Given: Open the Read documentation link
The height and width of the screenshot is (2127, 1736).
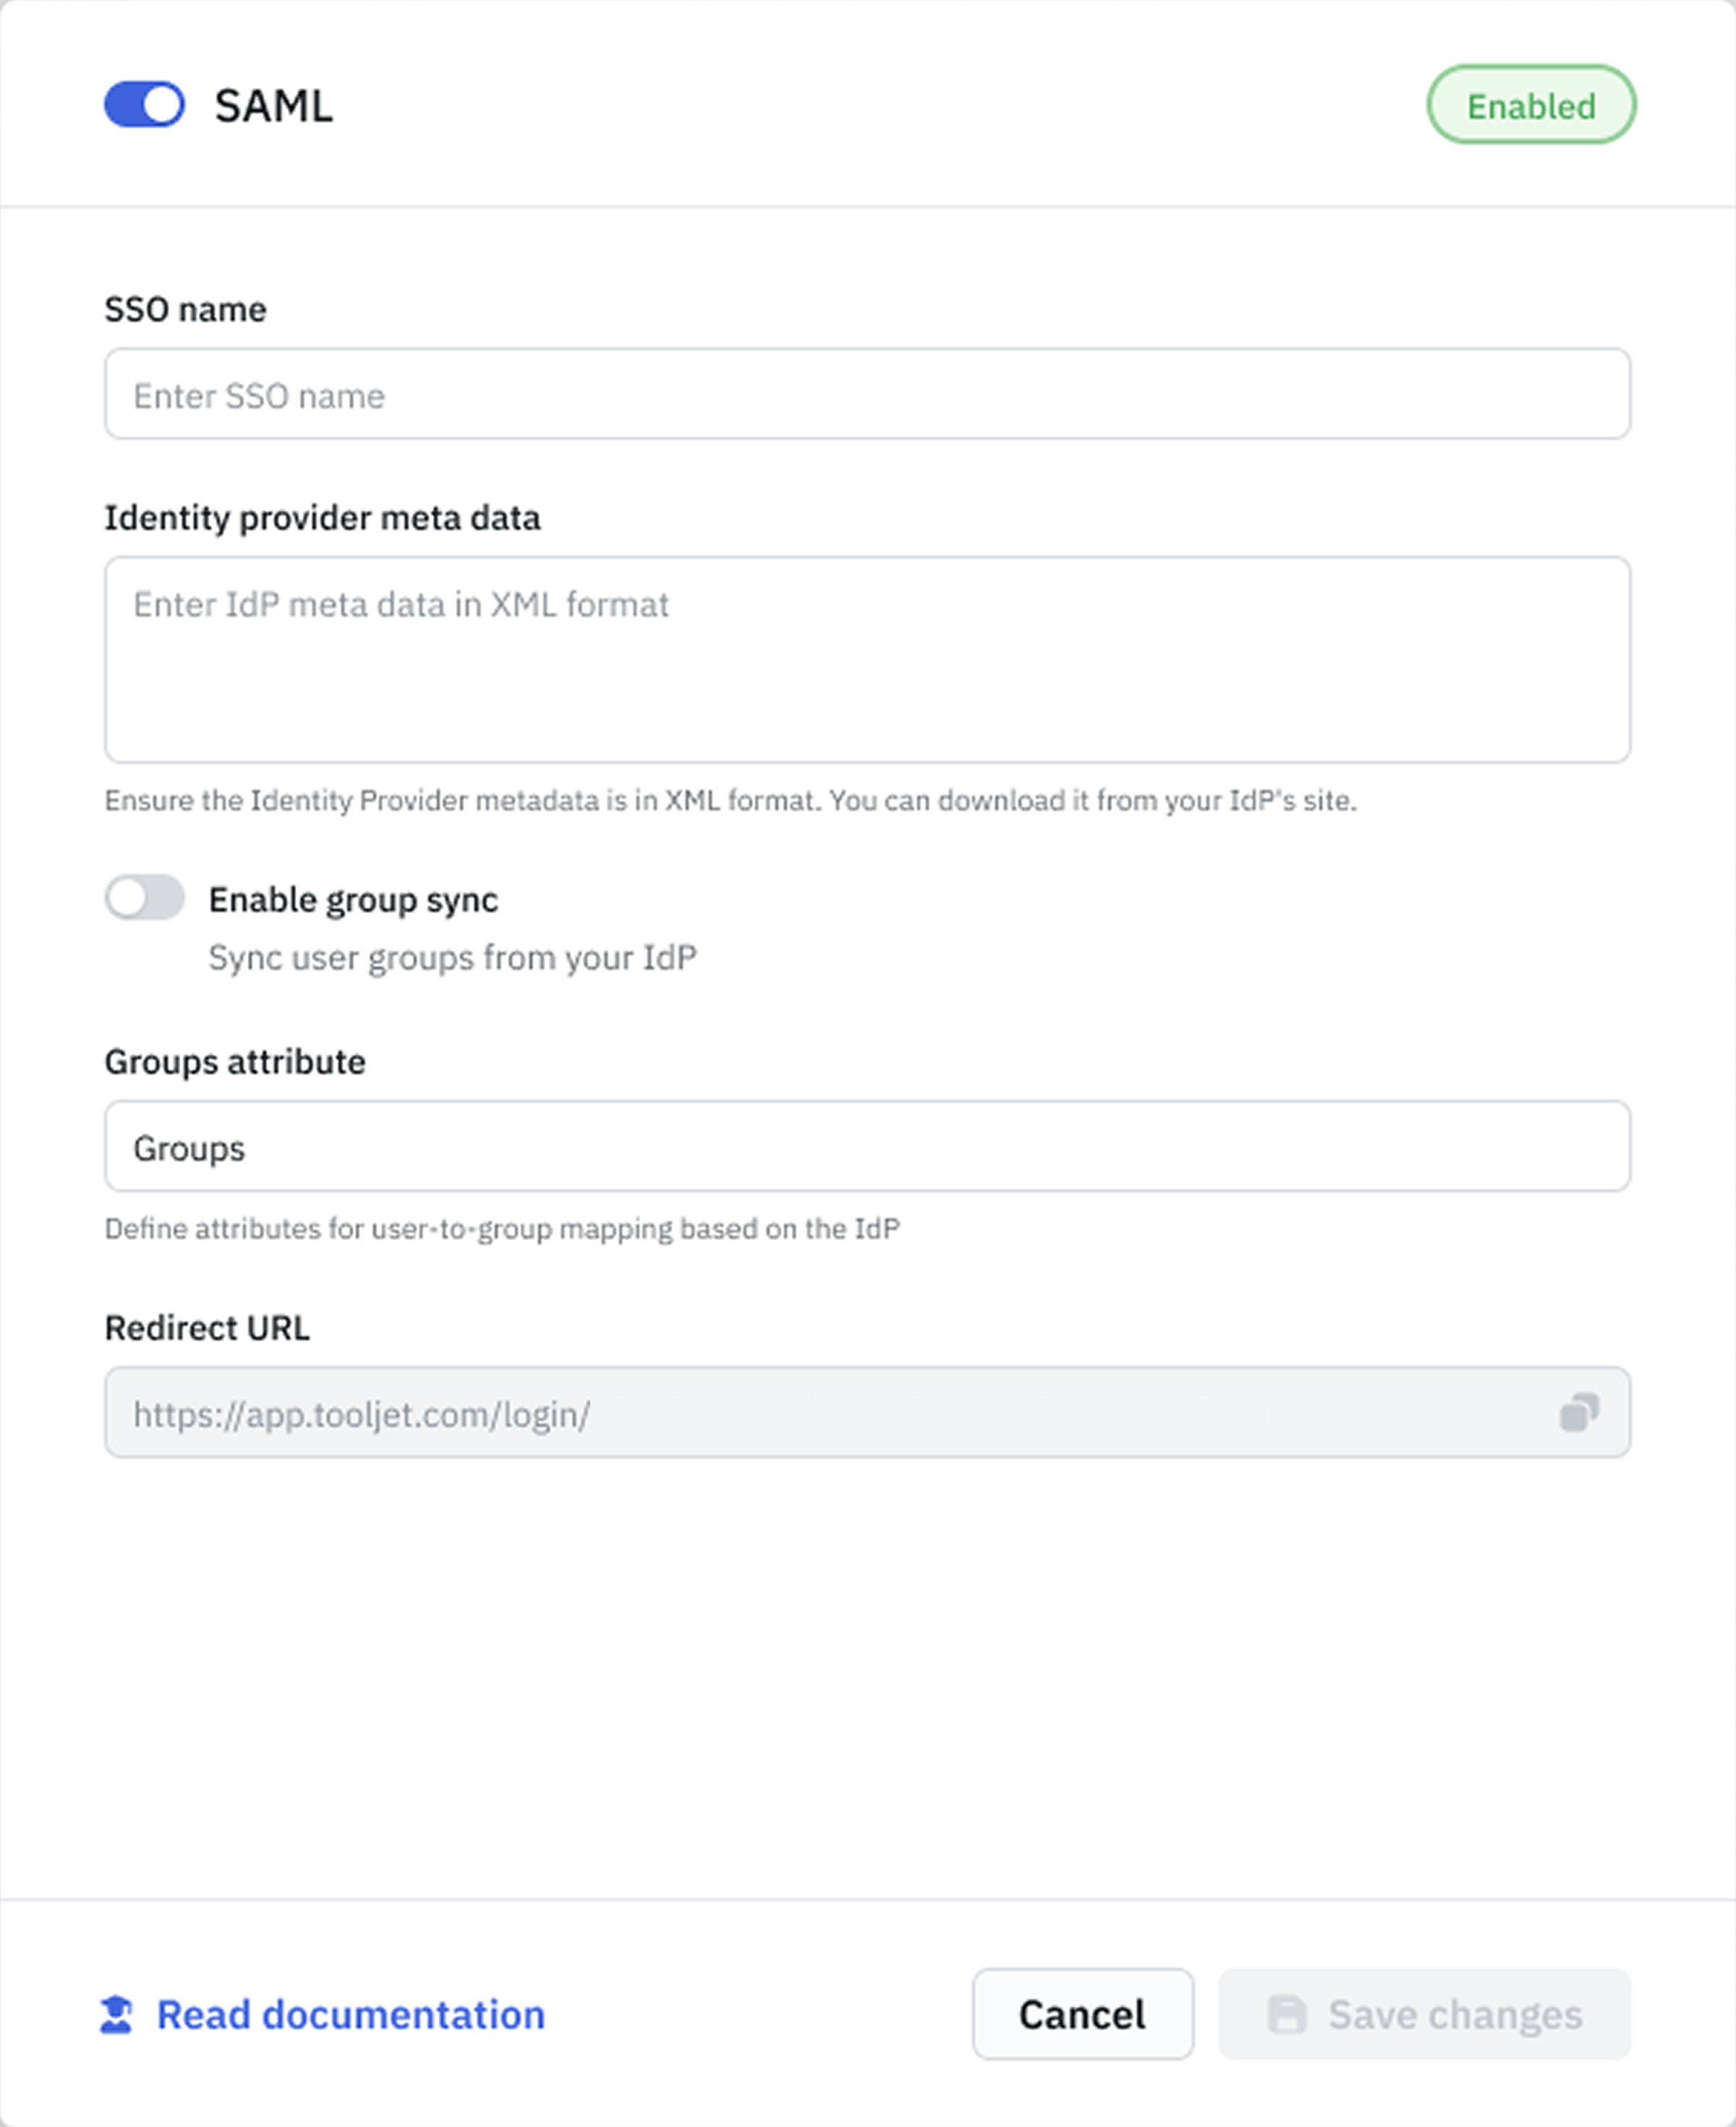Looking at the screenshot, I should [351, 2014].
